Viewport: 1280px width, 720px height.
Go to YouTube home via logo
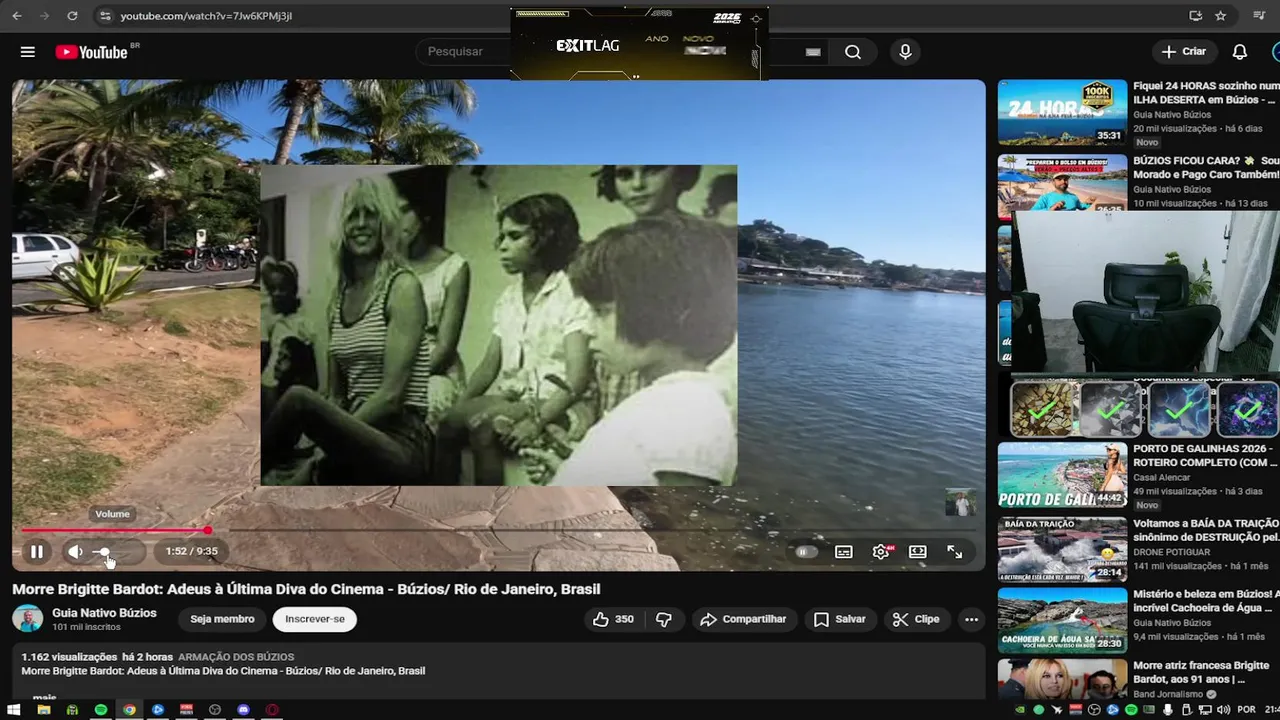tap(91, 52)
